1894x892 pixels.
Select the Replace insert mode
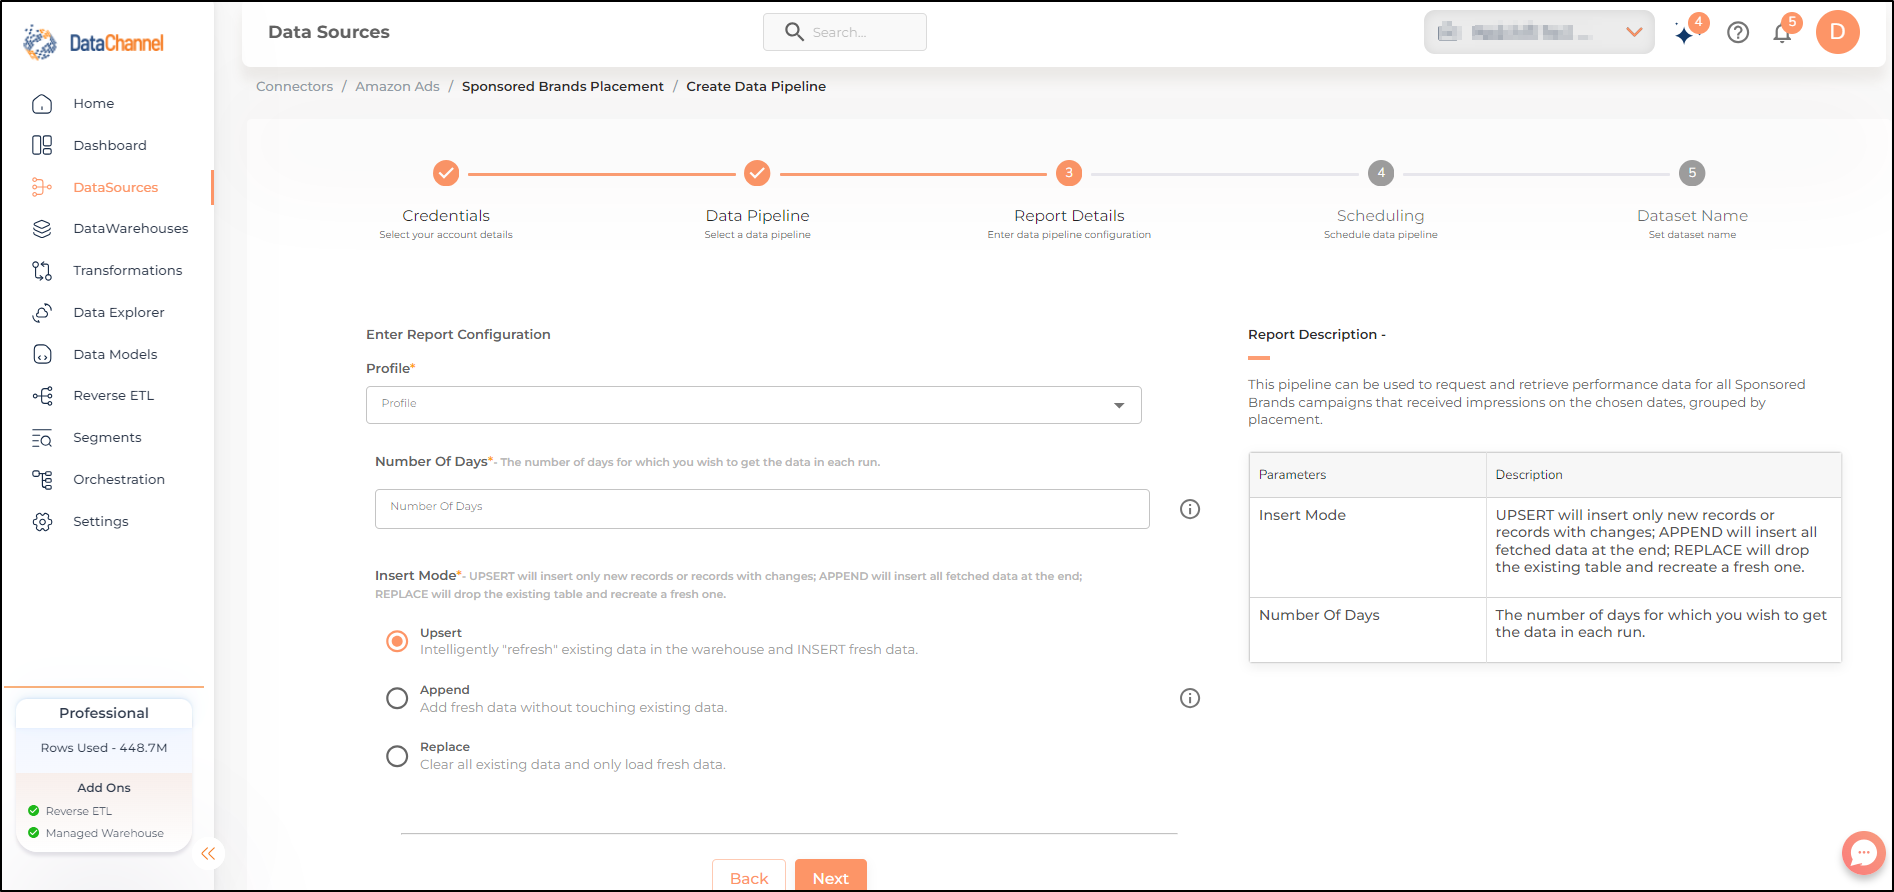(x=397, y=756)
